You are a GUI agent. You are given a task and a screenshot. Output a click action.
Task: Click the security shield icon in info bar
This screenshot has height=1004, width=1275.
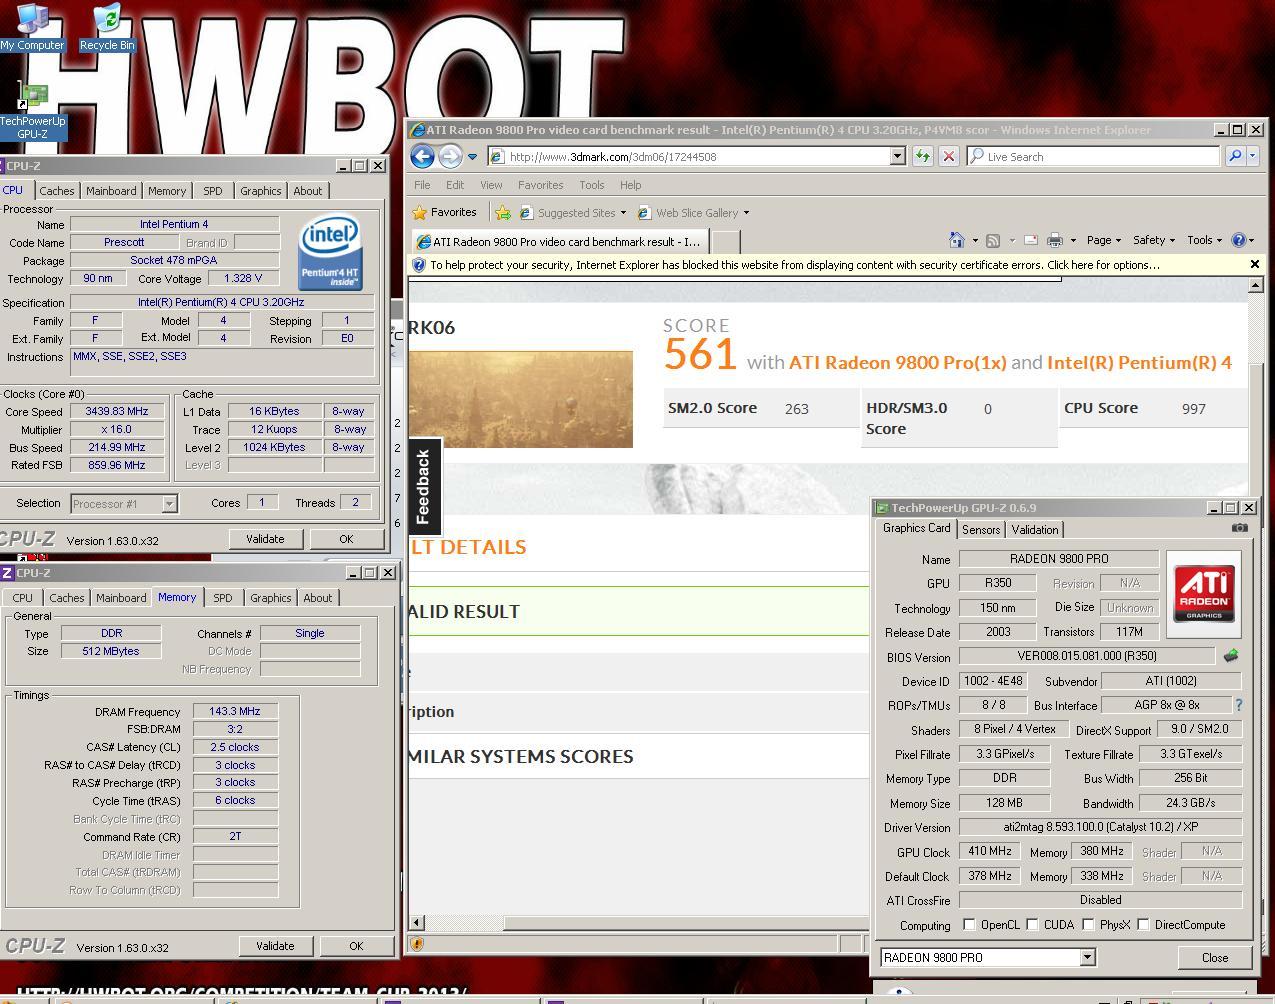point(419,265)
